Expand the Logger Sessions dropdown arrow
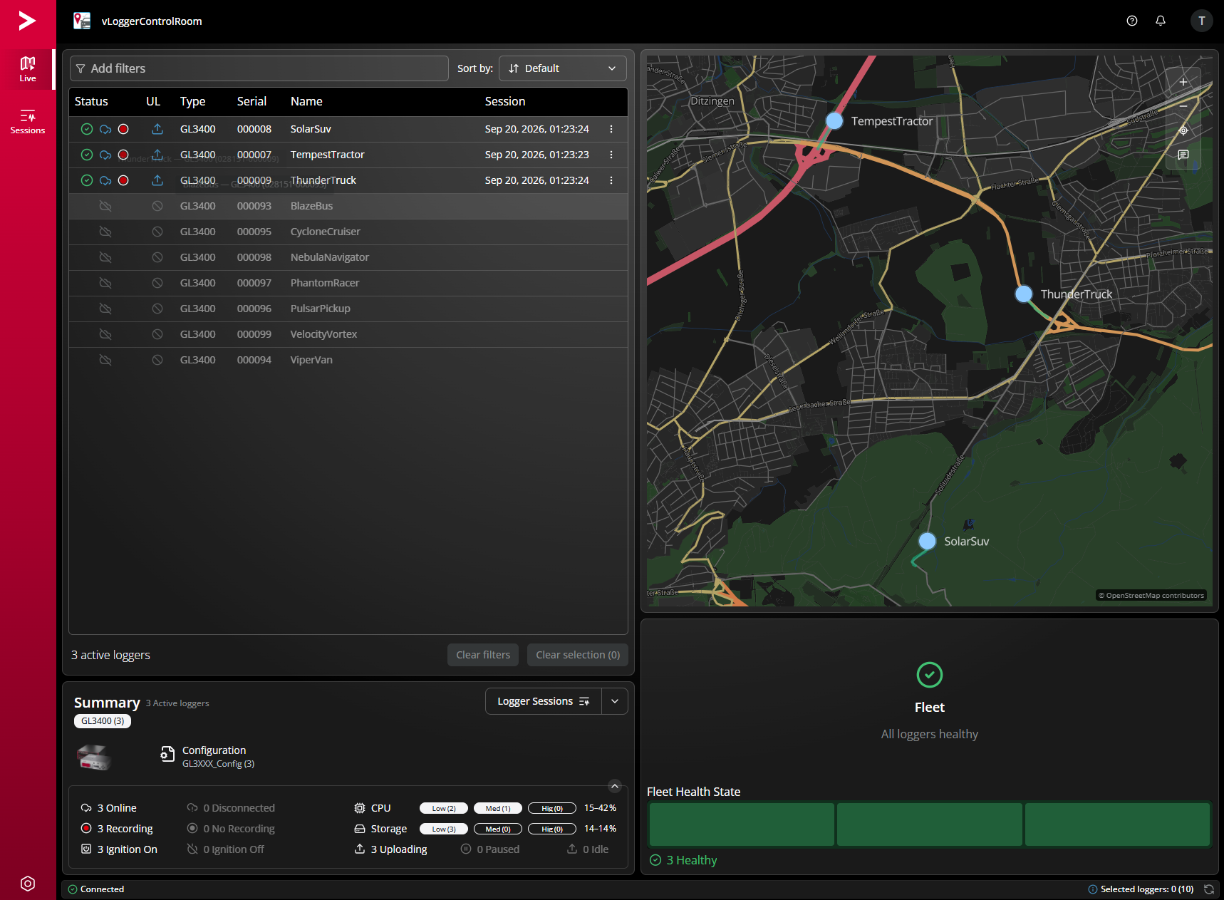Image resolution: width=1224 pixels, height=900 pixels. (x=615, y=701)
